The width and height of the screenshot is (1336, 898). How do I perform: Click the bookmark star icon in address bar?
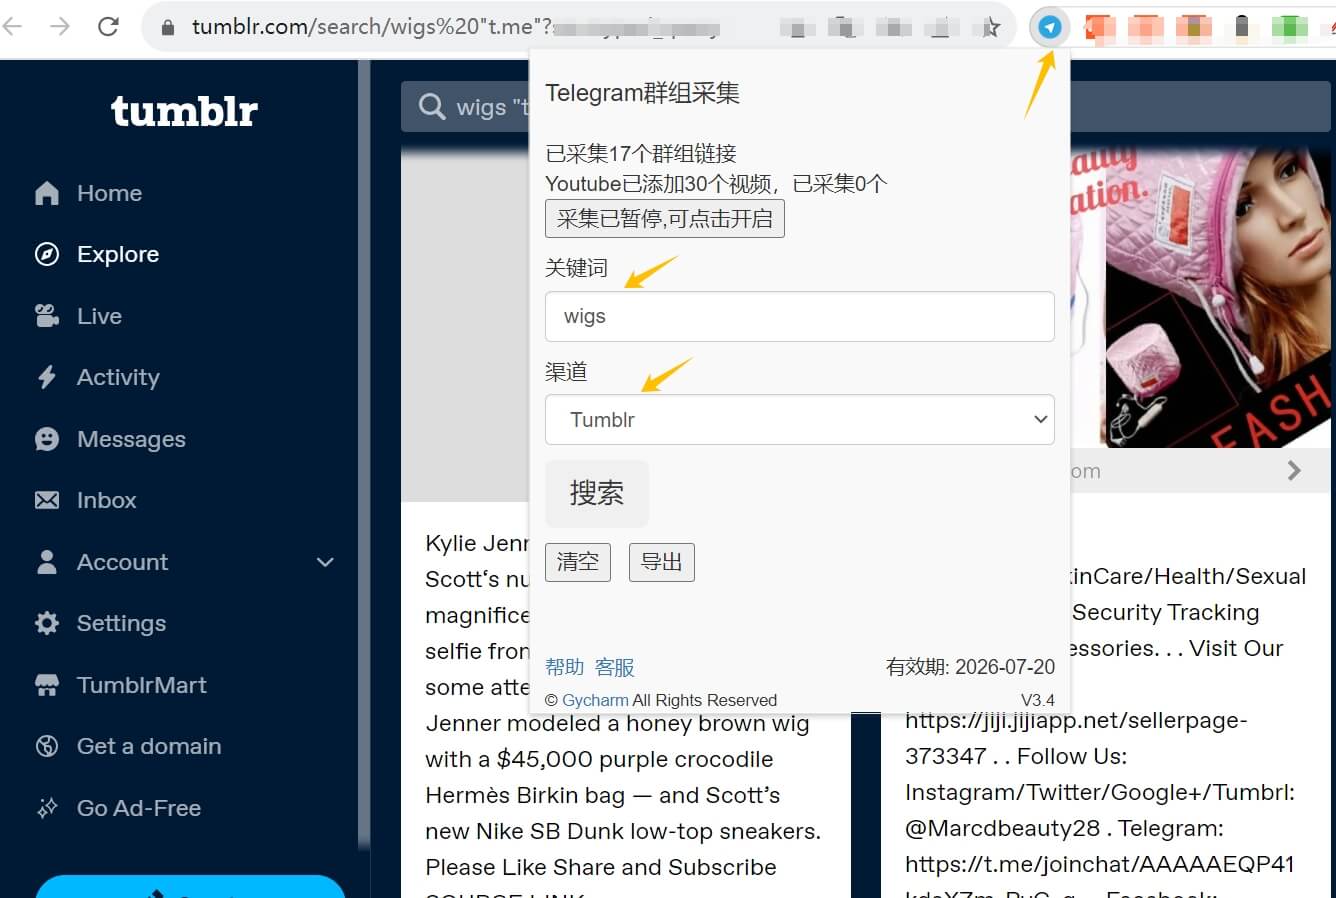click(x=990, y=27)
